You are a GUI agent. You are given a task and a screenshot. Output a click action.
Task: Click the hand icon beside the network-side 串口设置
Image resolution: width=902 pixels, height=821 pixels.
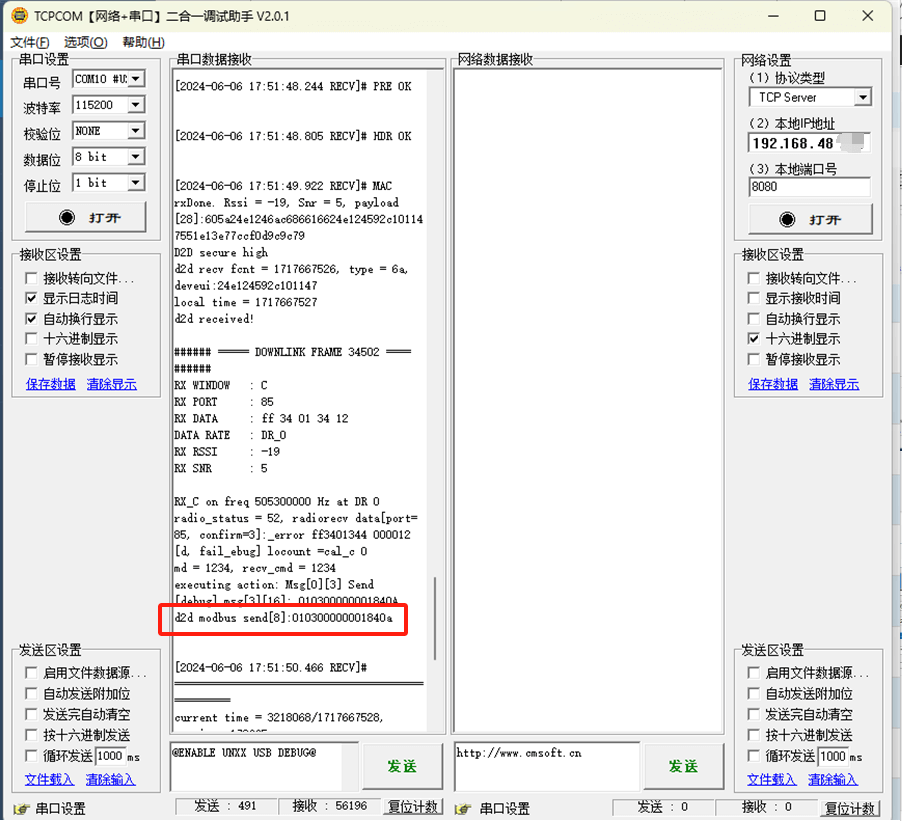coord(464,809)
